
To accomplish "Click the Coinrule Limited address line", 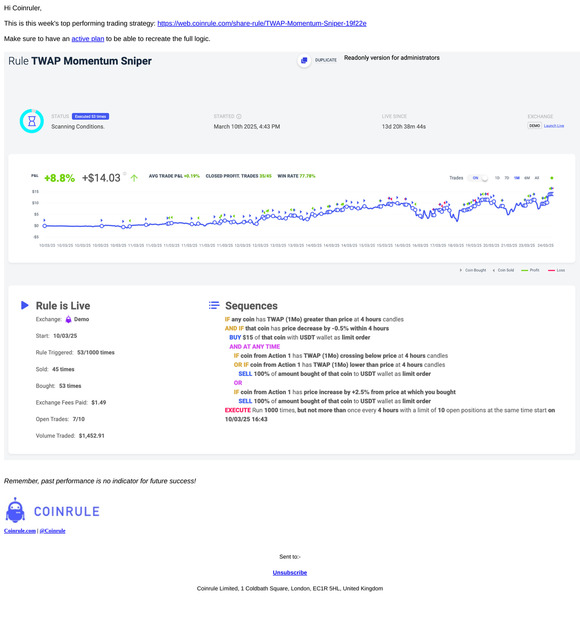I will click(290, 588).
